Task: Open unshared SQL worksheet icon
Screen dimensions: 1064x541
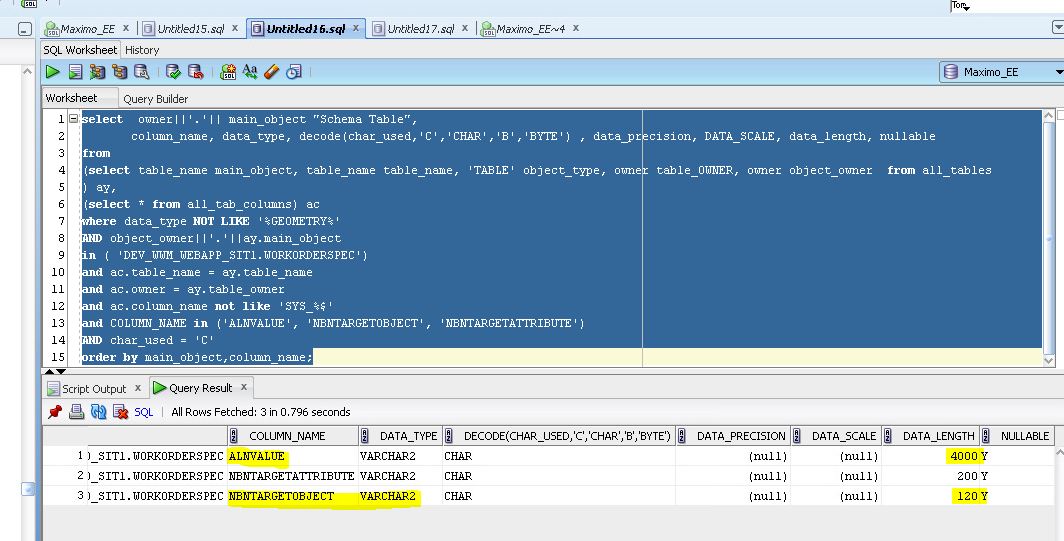Action: [x=228, y=72]
